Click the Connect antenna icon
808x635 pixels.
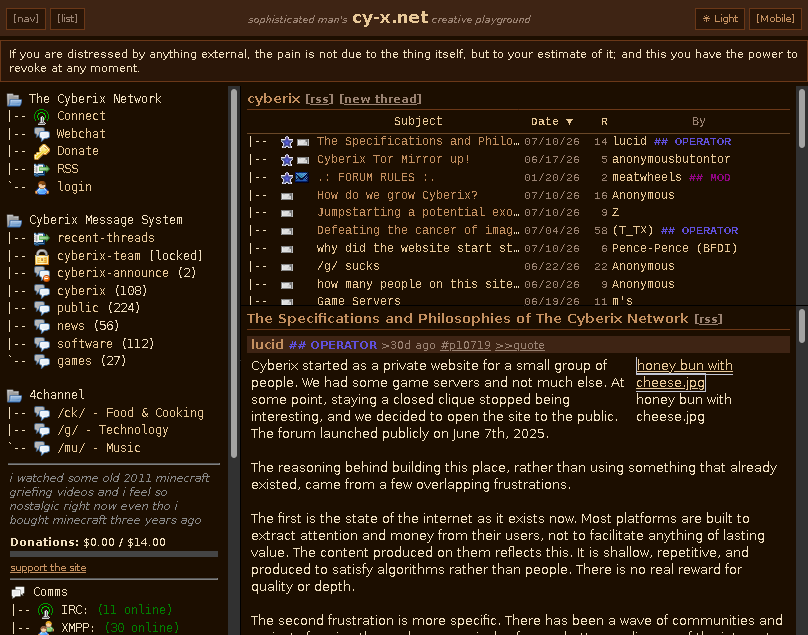tap(42, 116)
